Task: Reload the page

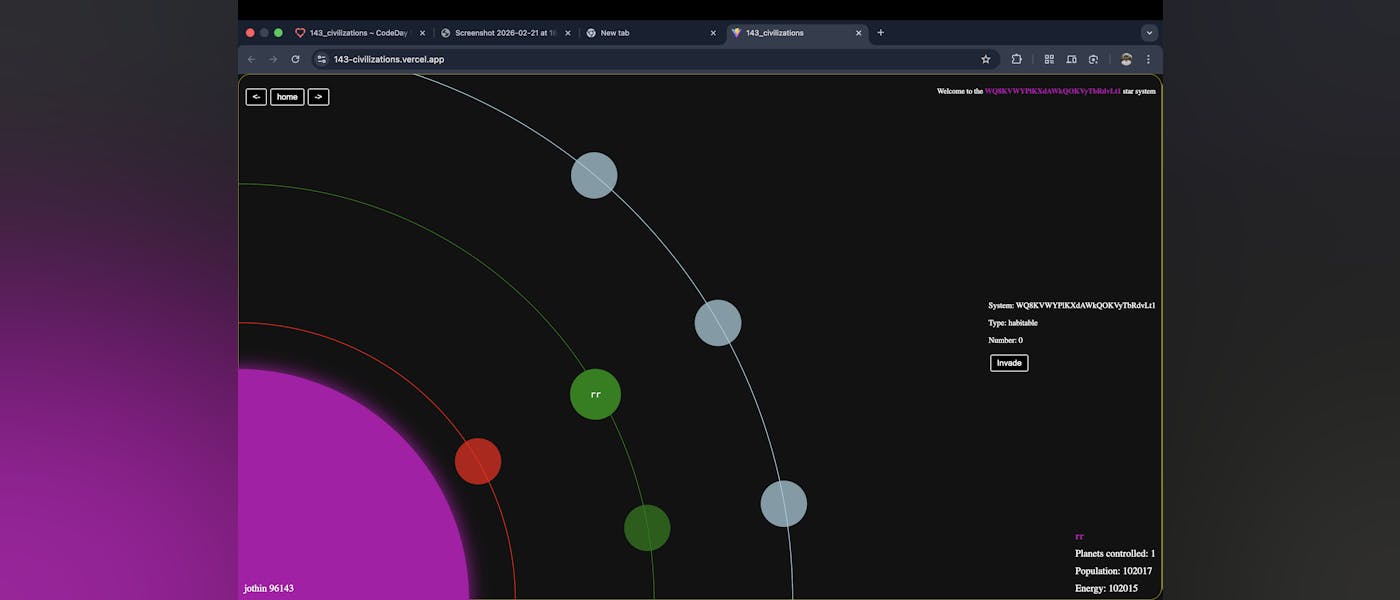Action: [x=295, y=59]
